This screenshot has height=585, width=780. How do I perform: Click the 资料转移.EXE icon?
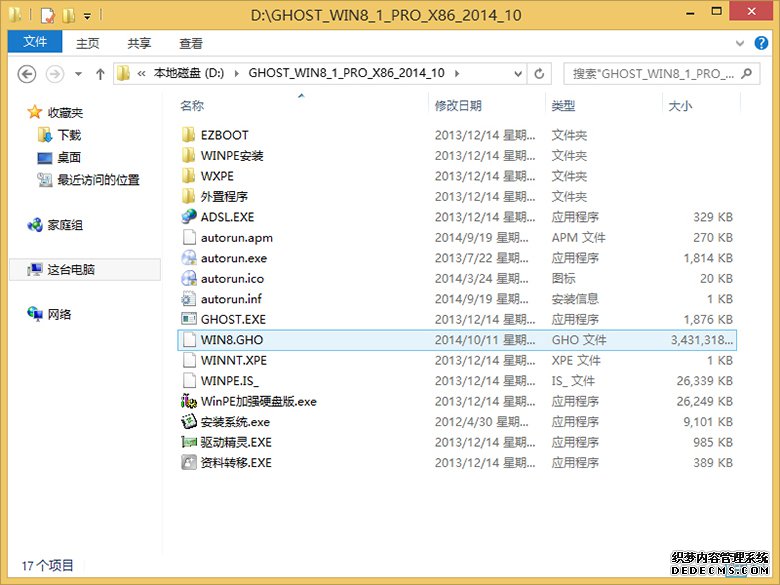tap(189, 462)
